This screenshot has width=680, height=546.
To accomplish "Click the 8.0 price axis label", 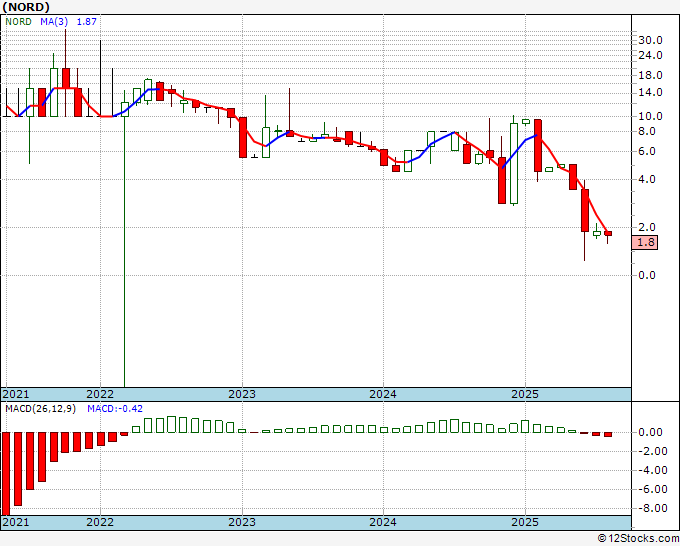I will pyautogui.click(x=647, y=131).
